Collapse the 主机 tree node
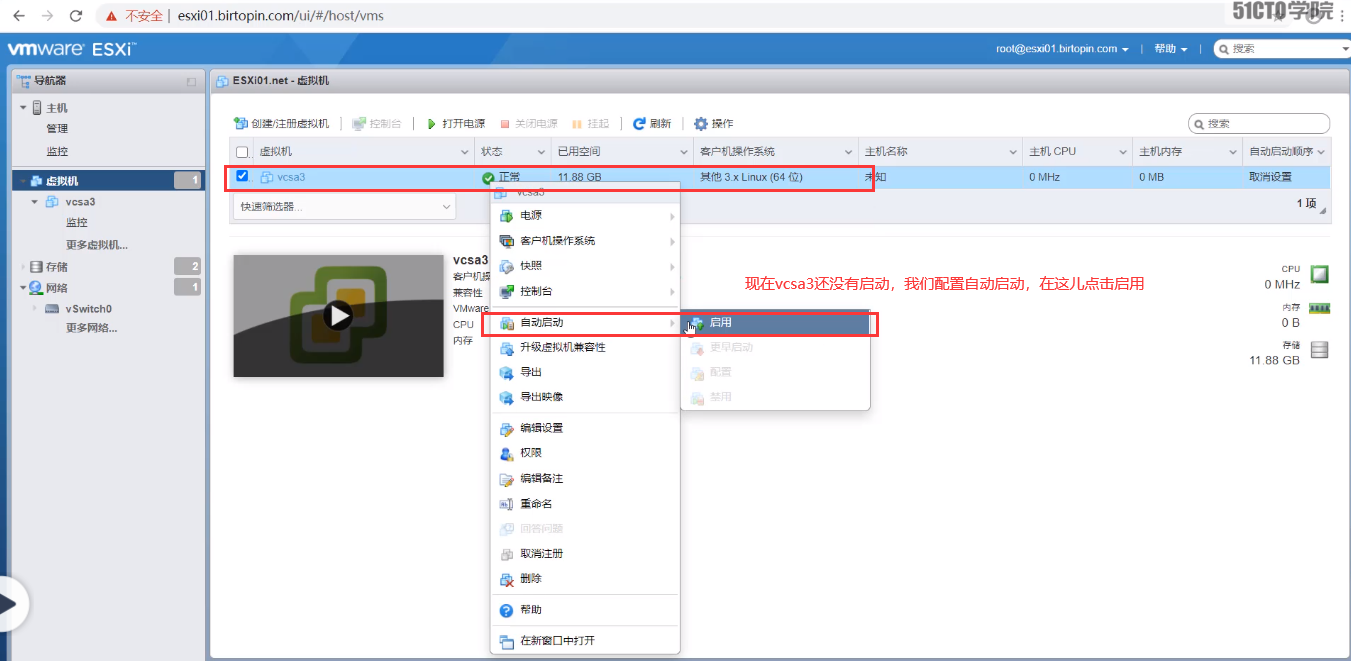Screen dimensions: 1351x661 [23, 107]
